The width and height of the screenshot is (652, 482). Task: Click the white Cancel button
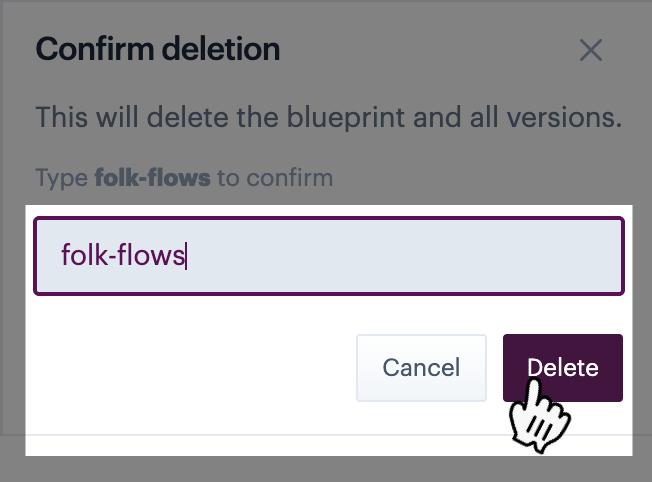pyautogui.click(x=421, y=367)
